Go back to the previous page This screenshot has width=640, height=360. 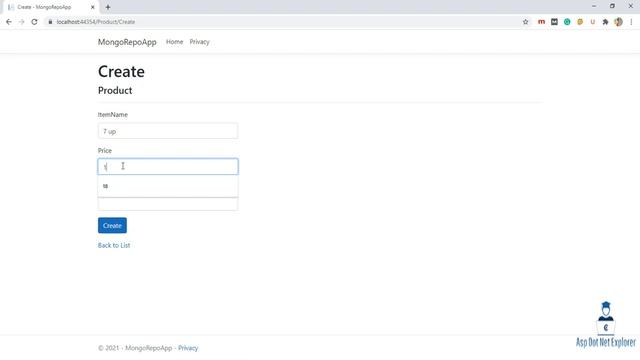pos(9,22)
